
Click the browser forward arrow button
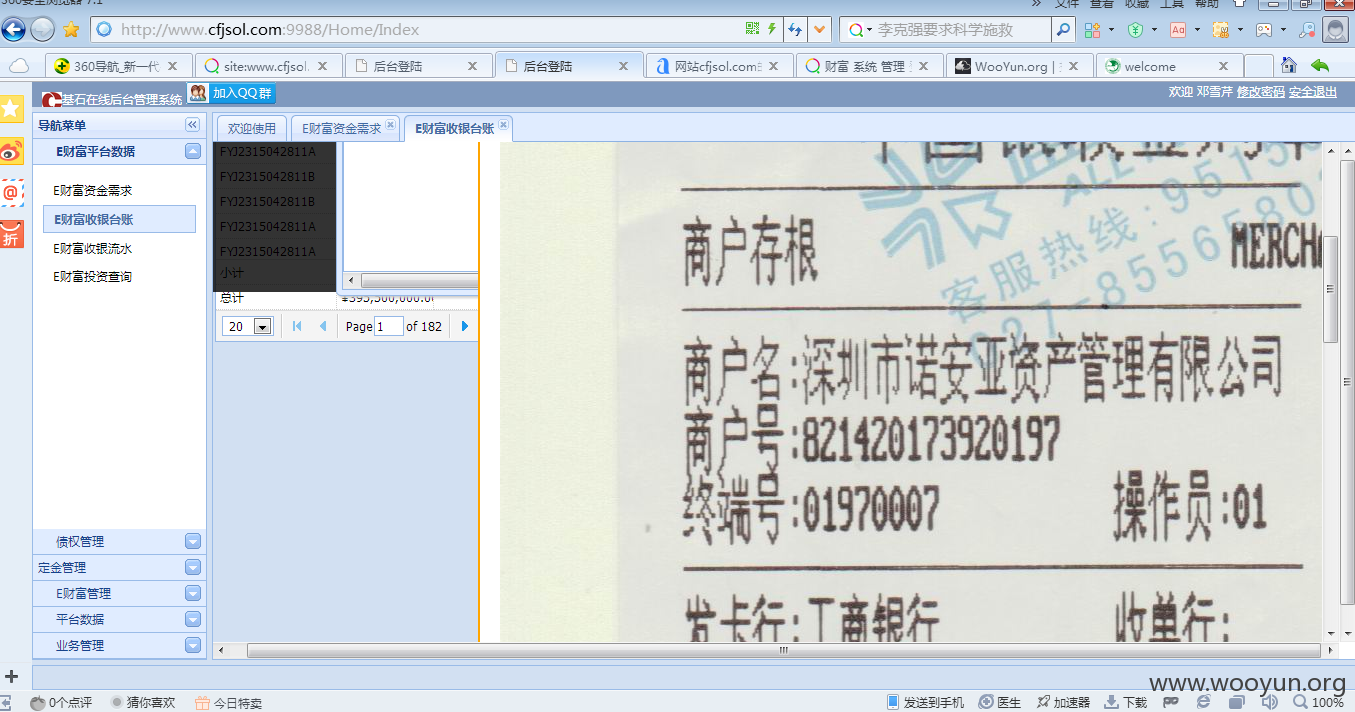42,30
